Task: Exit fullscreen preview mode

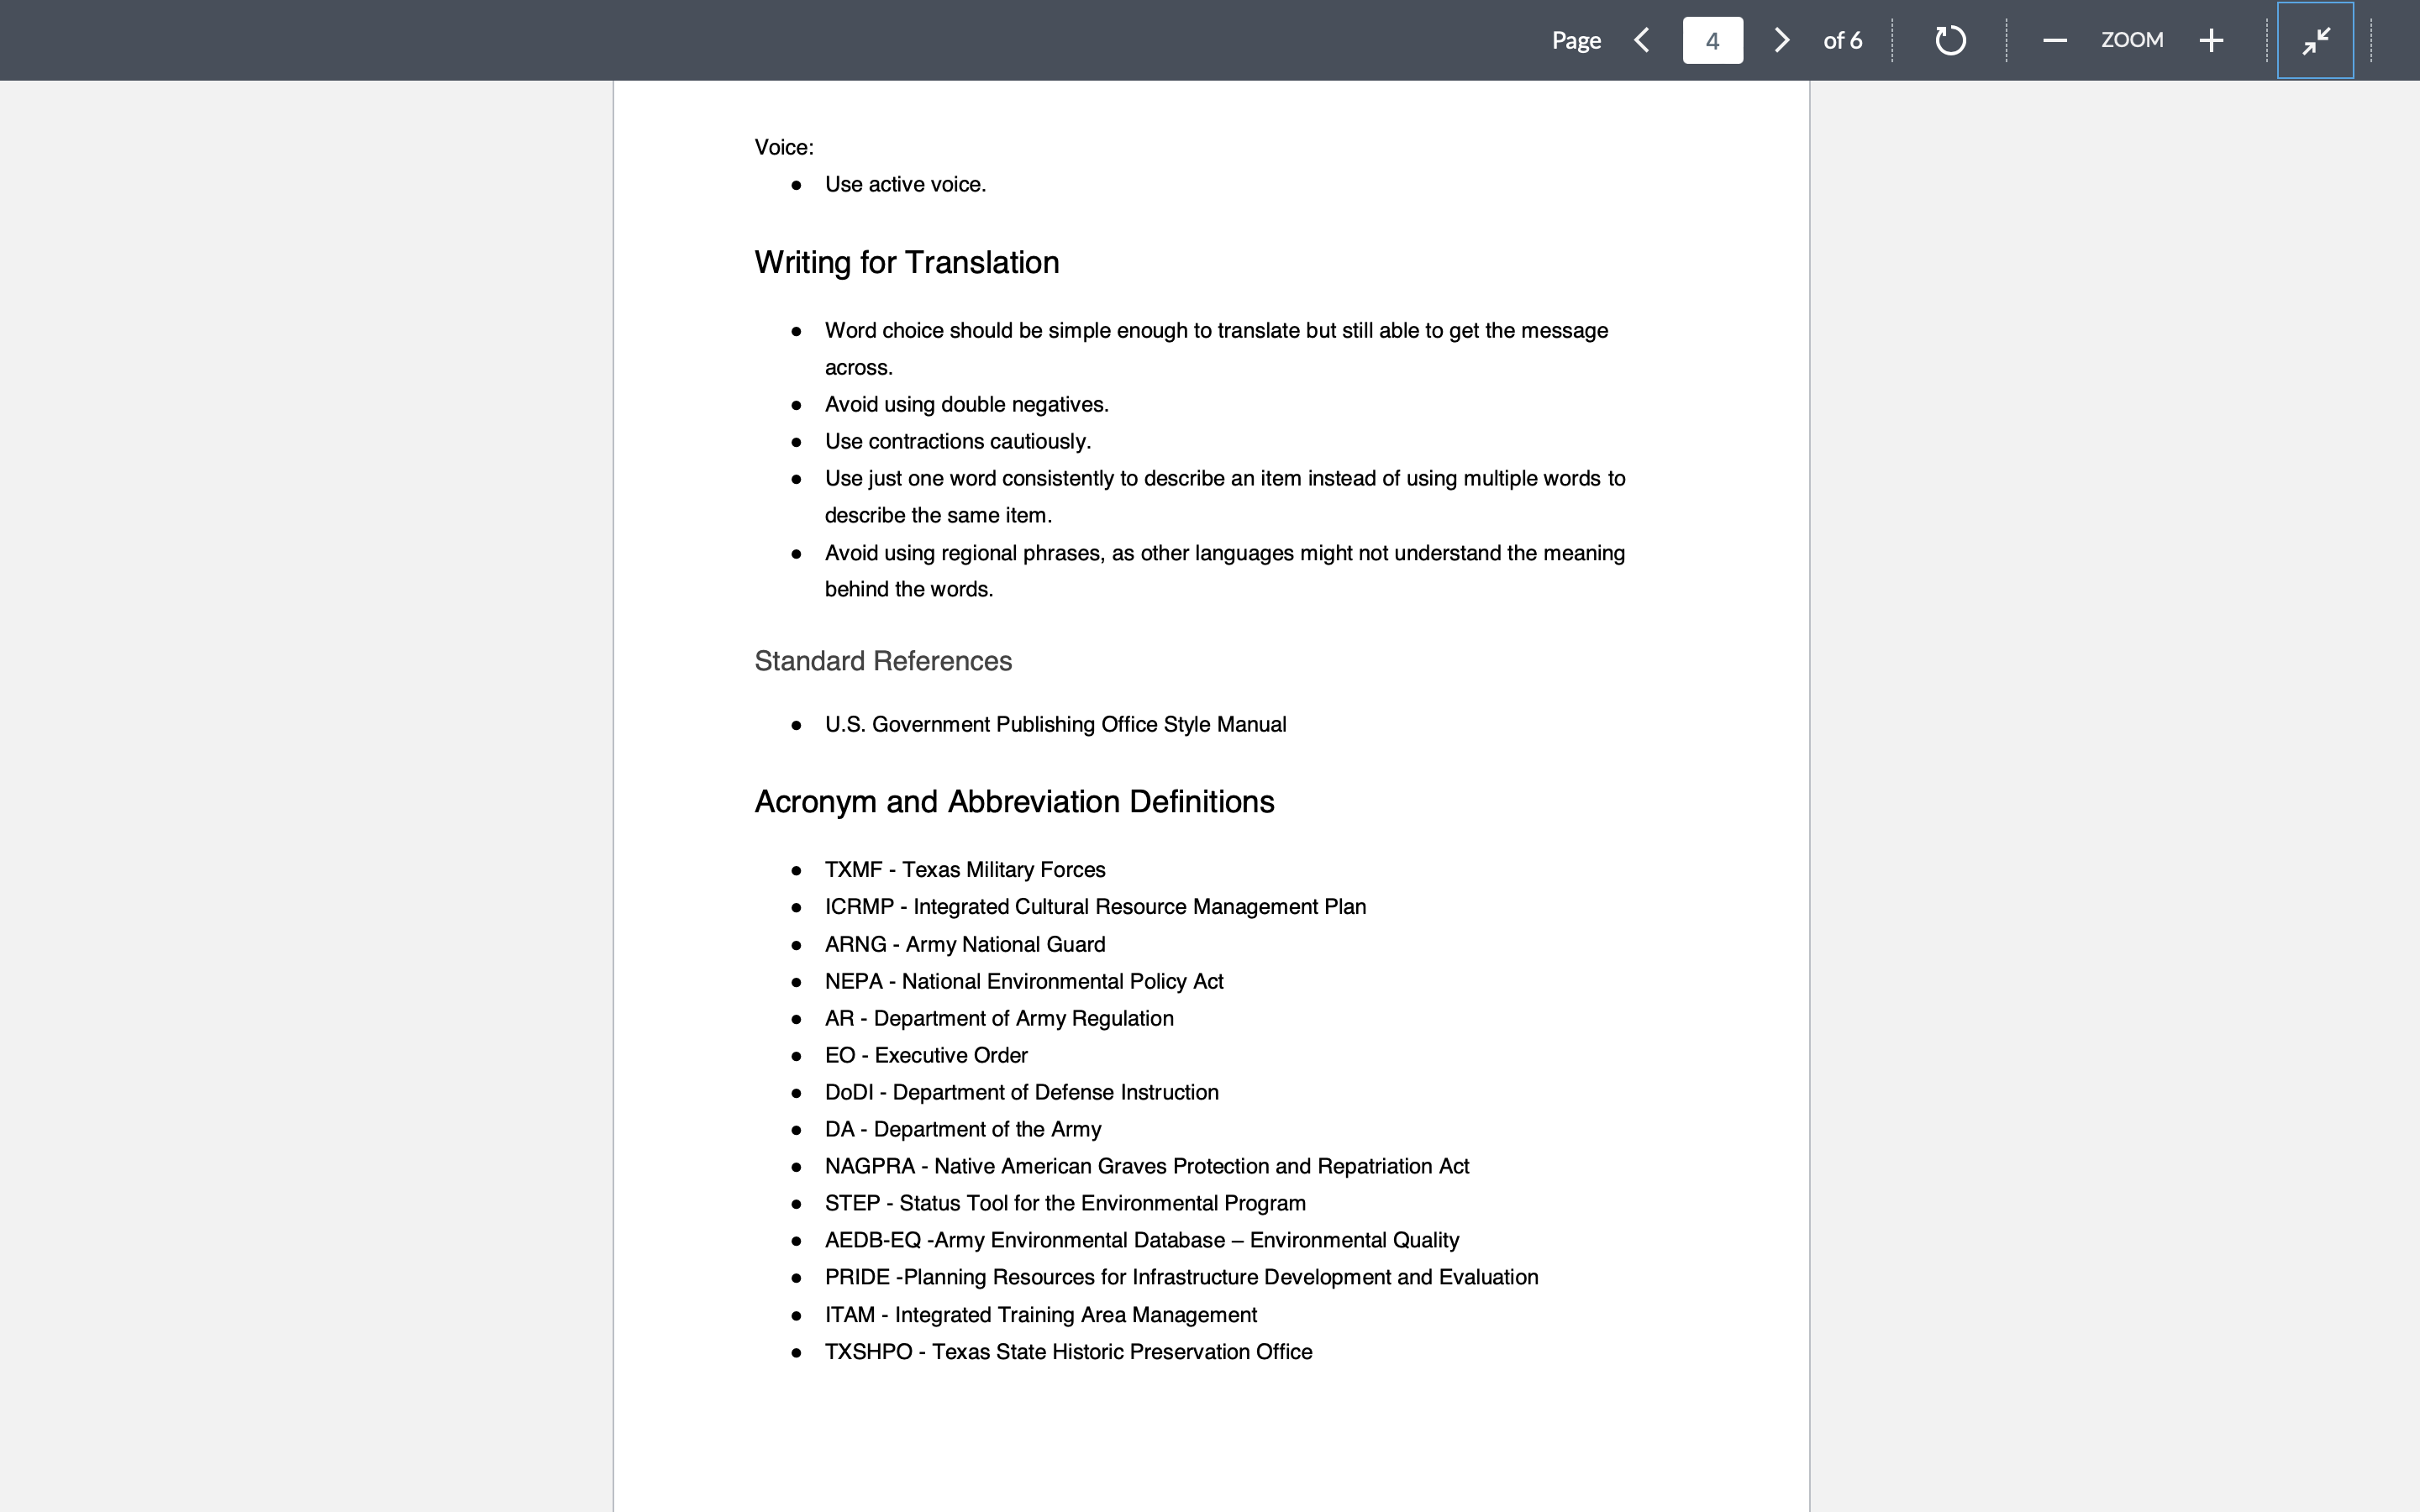Action: [x=2315, y=40]
